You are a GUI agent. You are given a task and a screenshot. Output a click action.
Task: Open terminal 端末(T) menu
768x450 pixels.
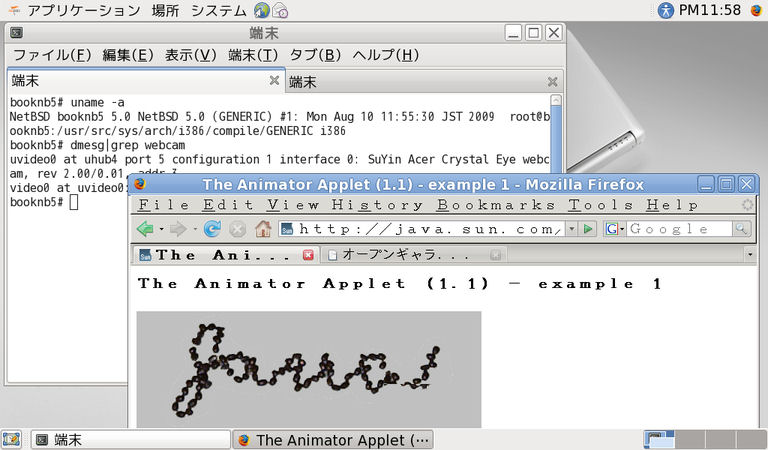pos(253,55)
